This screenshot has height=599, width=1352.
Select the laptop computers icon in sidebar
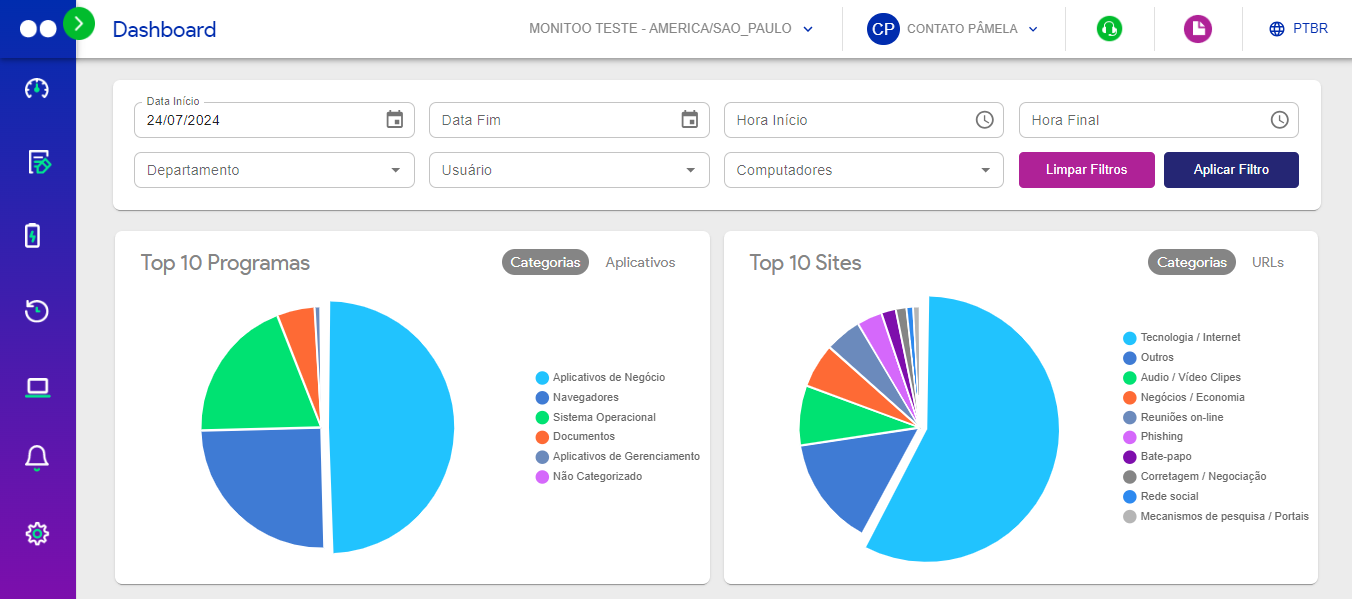tap(37, 386)
